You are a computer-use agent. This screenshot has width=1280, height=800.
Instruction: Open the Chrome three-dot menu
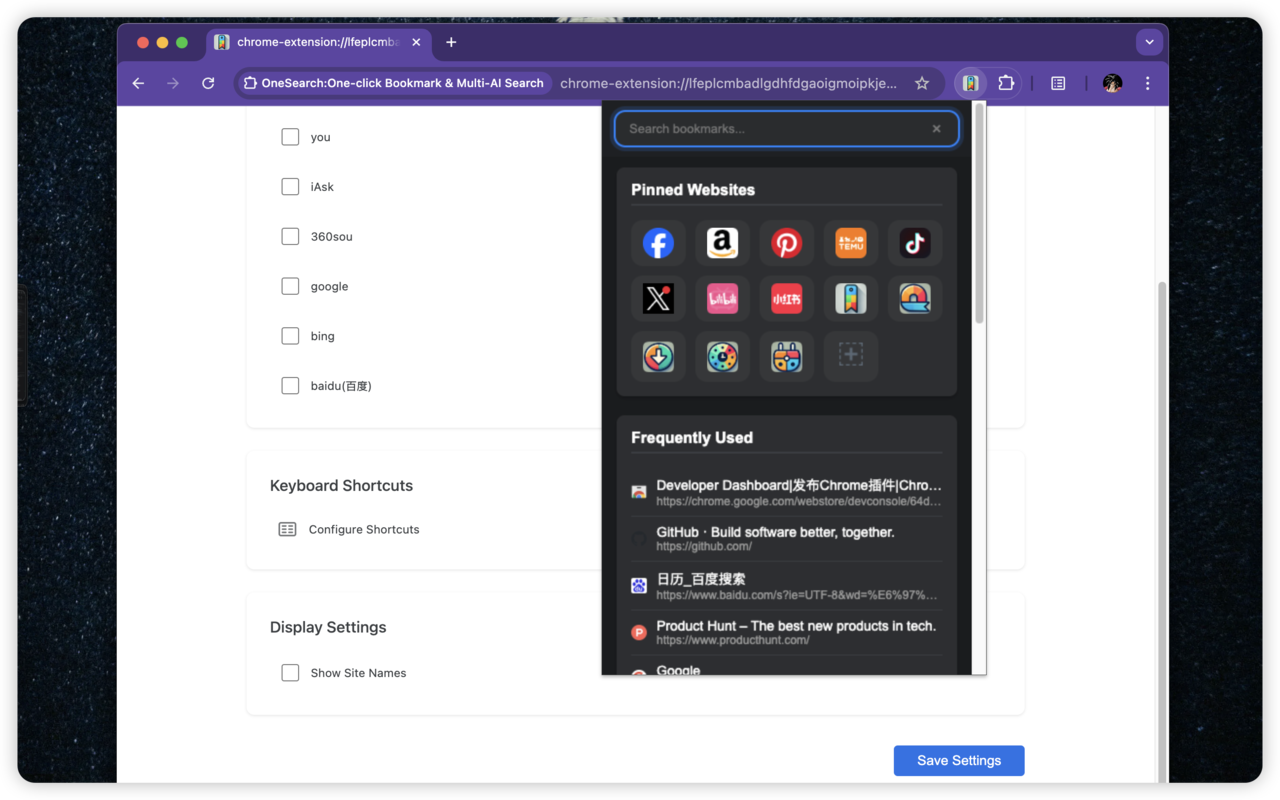pyautogui.click(x=1147, y=84)
